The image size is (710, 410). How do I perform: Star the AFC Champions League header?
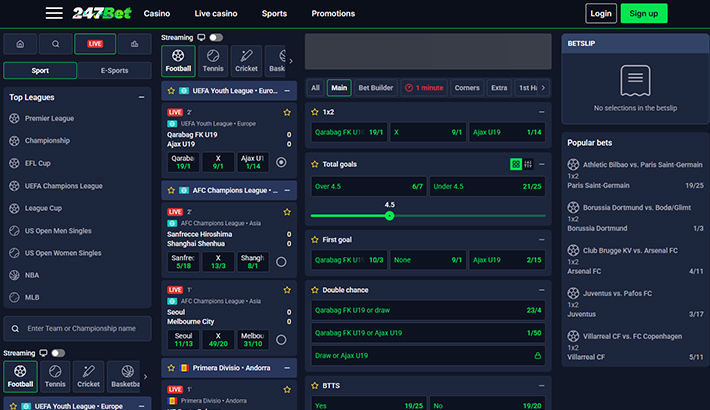pyautogui.click(x=171, y=190)
